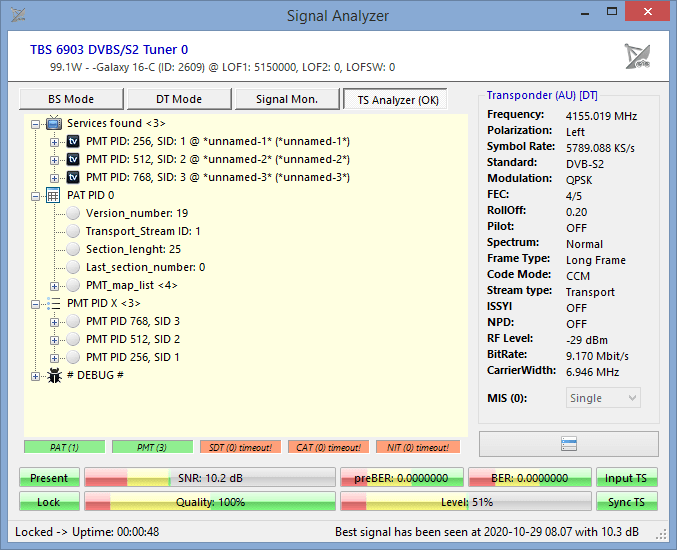
Task: Collapse the PAT PID 0 node
Action: (x=35, y=196)
